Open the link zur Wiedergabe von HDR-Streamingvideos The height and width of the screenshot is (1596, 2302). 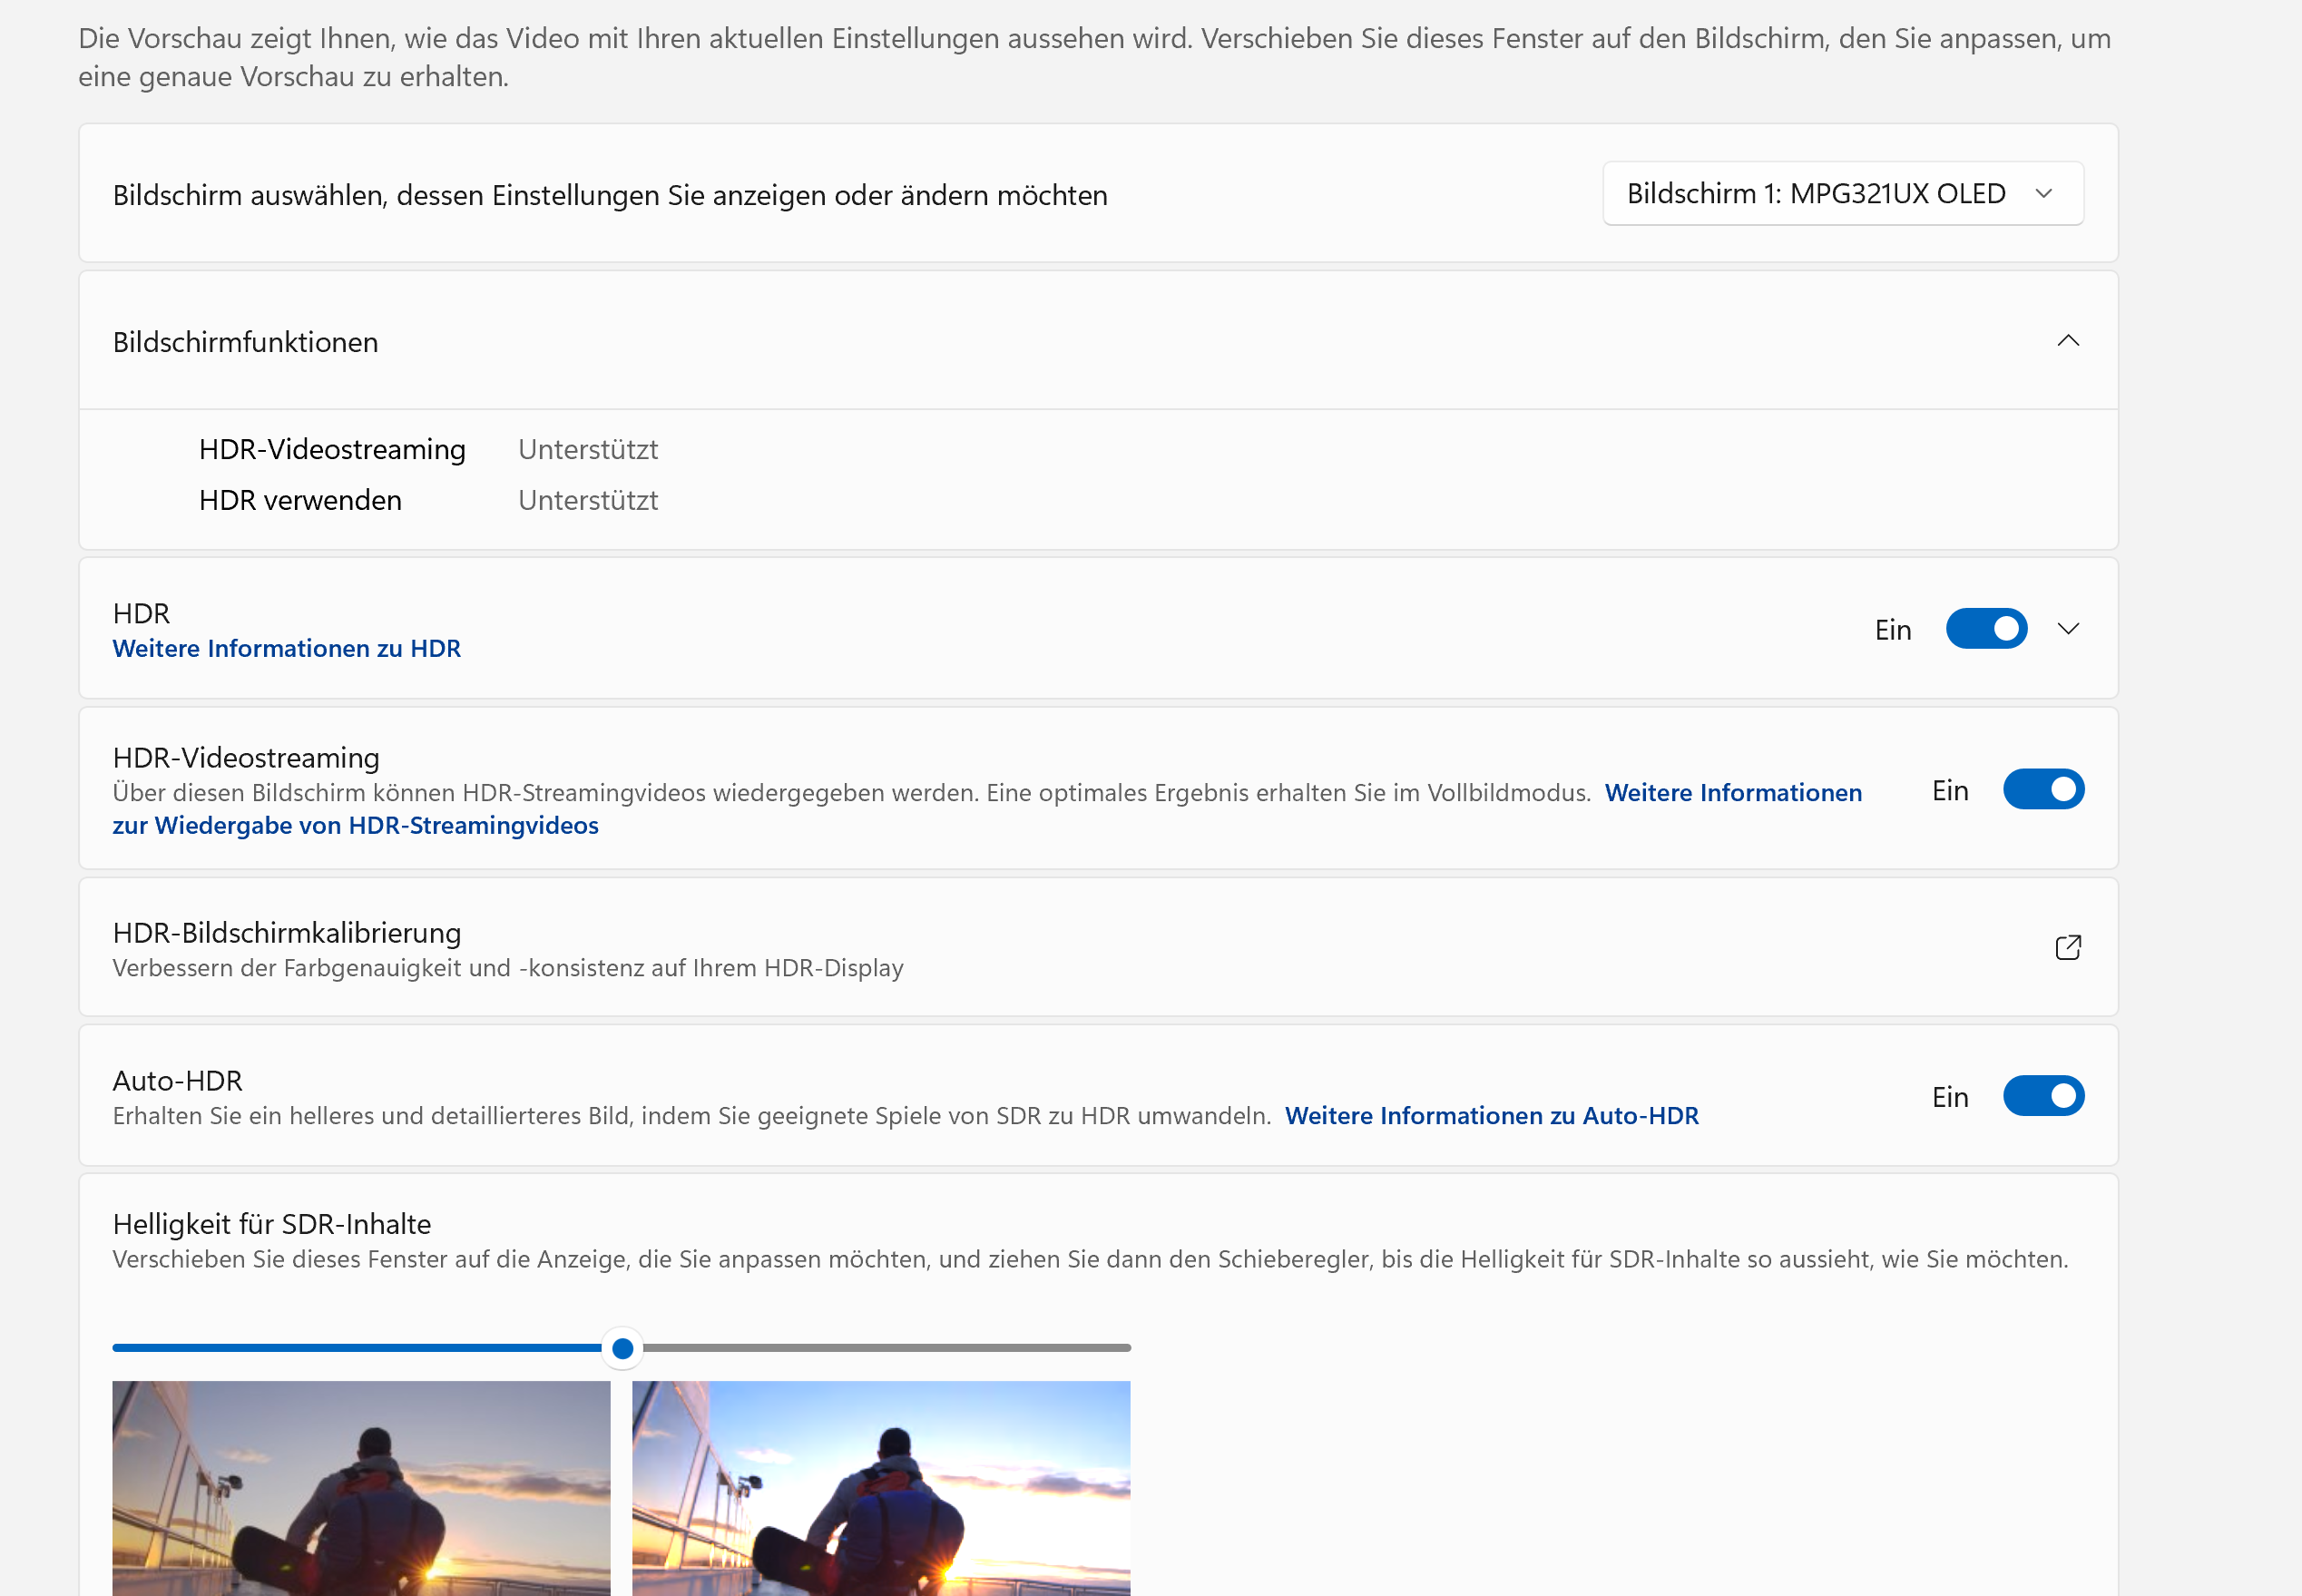[x=355, y=826]
